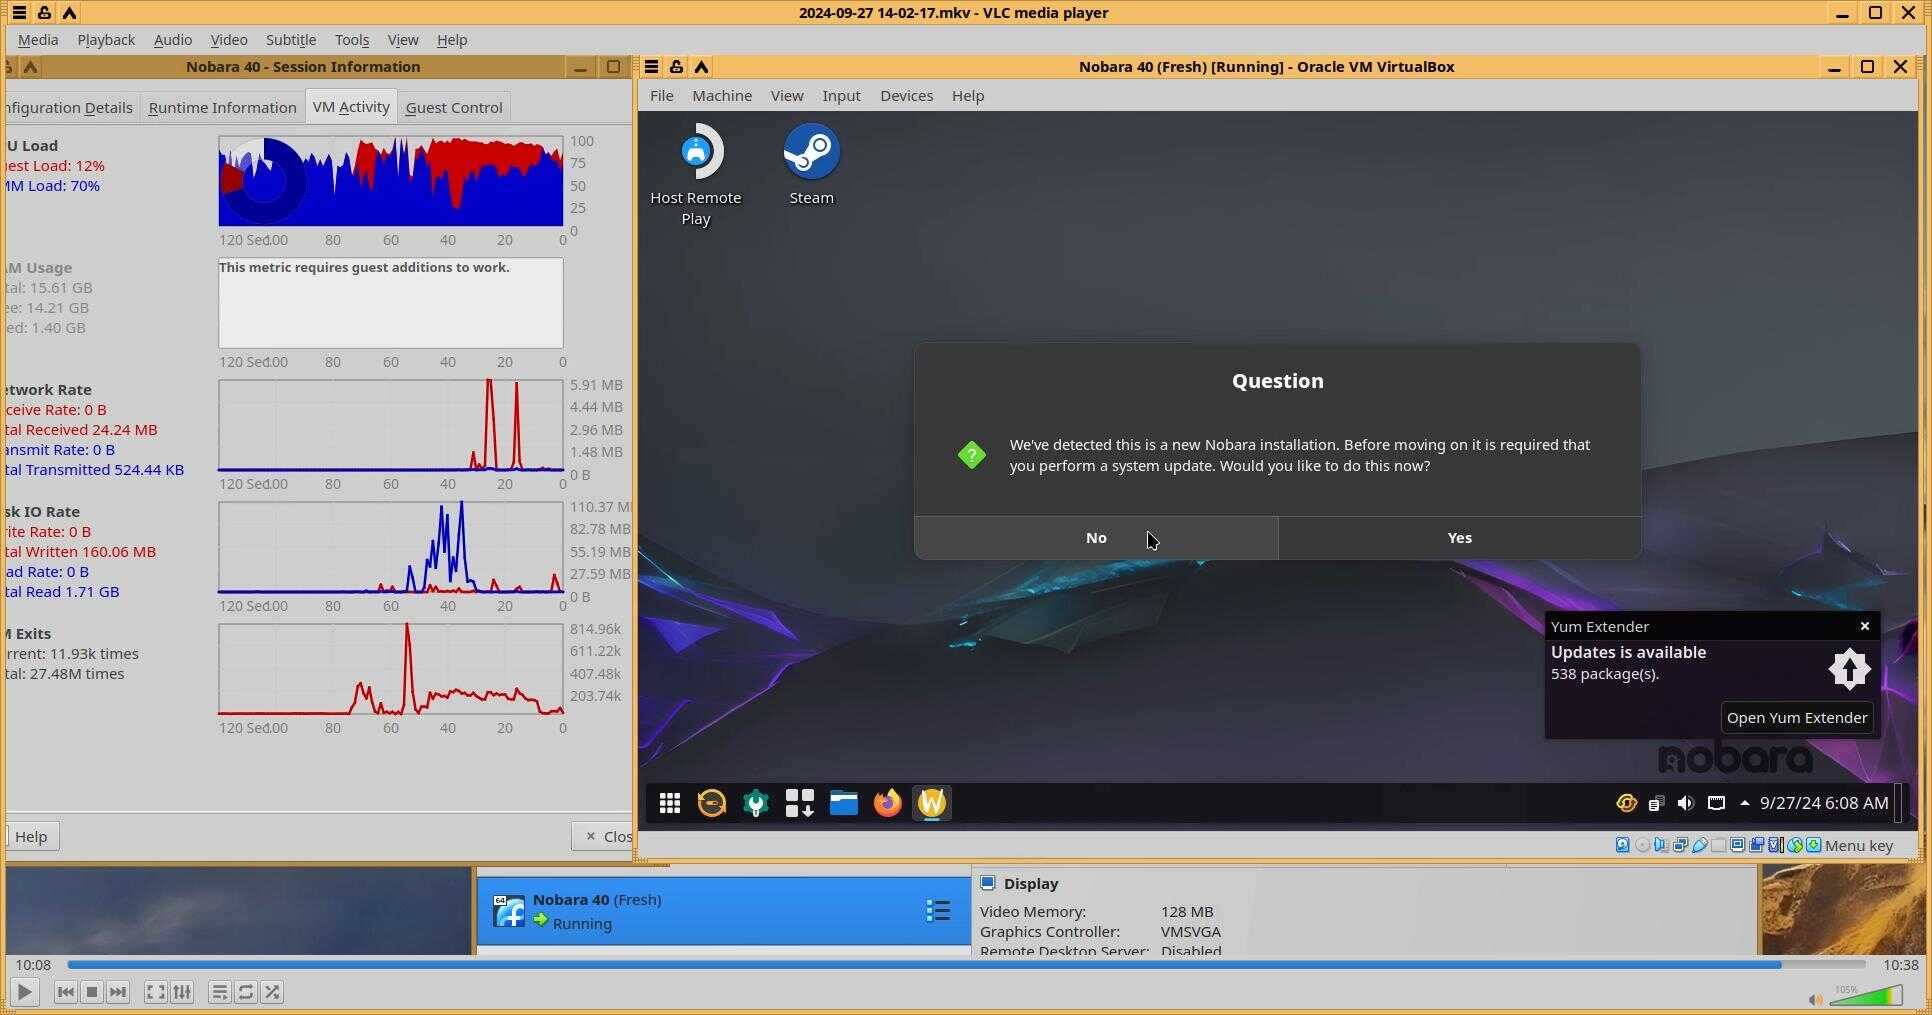The height and width of the screenshot is (1015, 1932).
Task: Switch to Runtime Information tab
Action: click(222, 108)
